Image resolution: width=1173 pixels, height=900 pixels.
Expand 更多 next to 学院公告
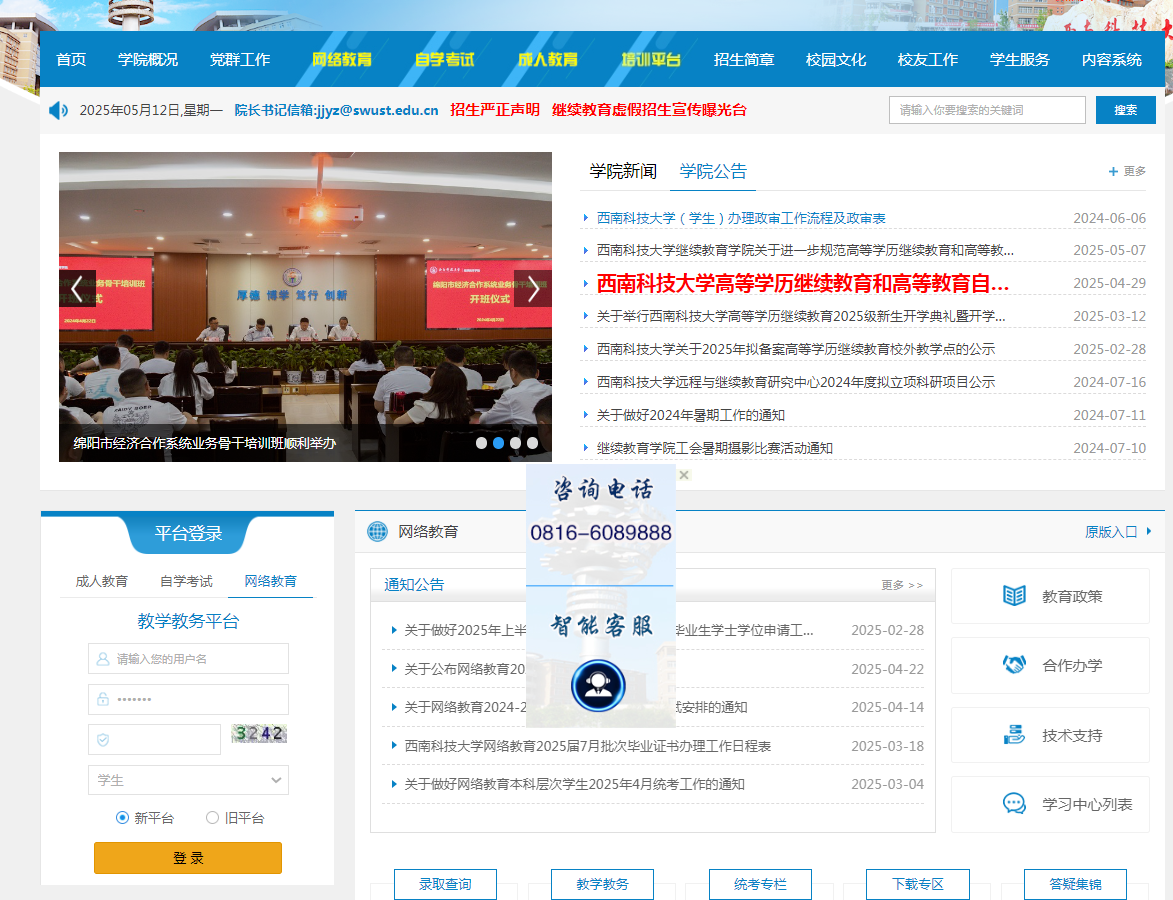(1127, 171)
